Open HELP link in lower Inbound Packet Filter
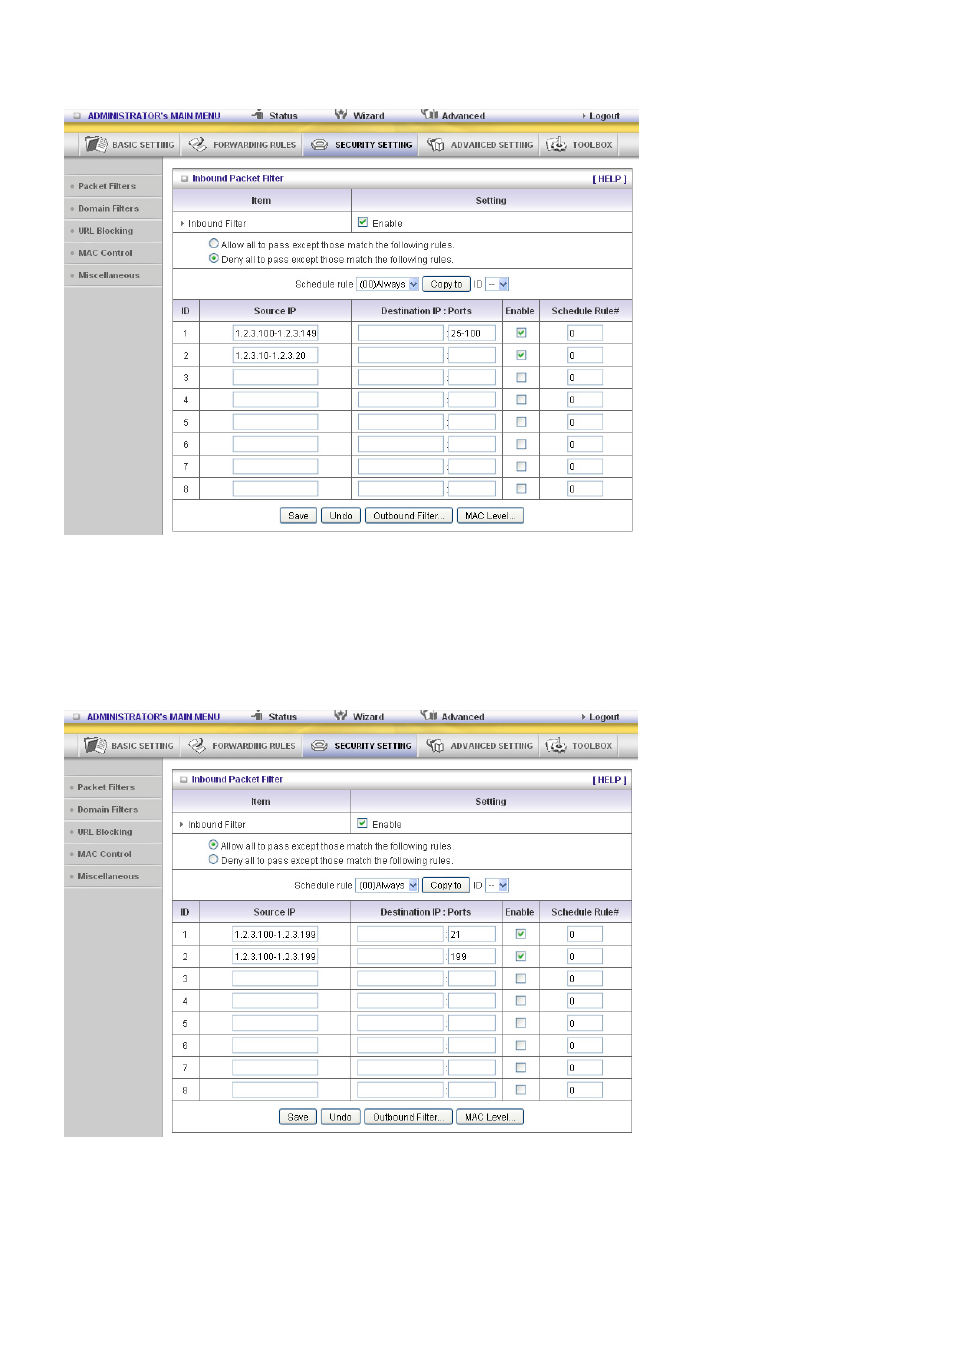The height and width of the screenshot is (1351, 954). 609,780
